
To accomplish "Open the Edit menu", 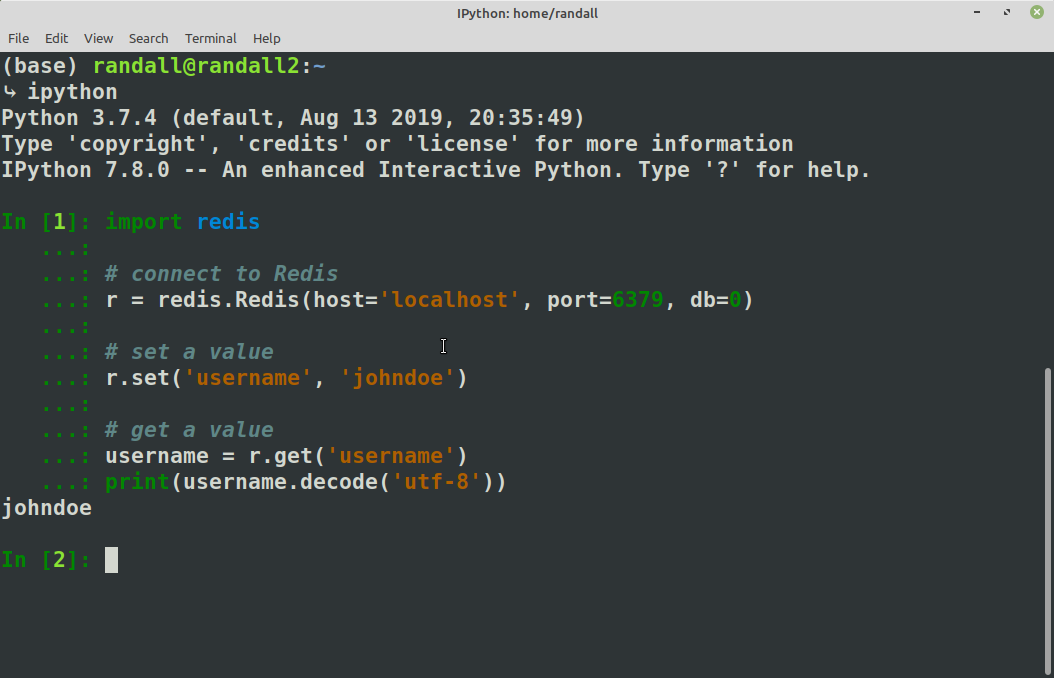I will [56, 38].
